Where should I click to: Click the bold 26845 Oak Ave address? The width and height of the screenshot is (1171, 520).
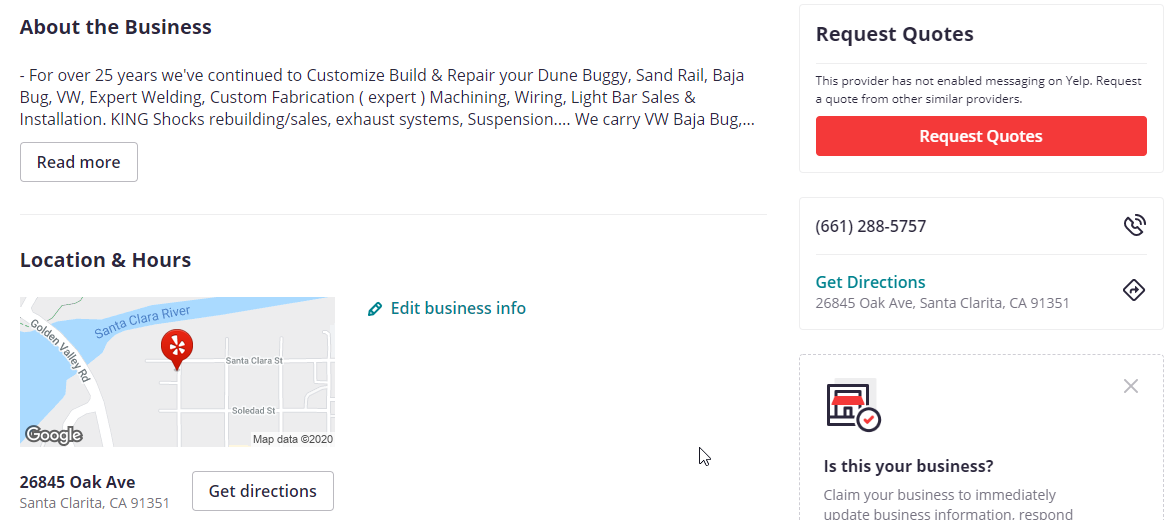(x=78, y=482)
